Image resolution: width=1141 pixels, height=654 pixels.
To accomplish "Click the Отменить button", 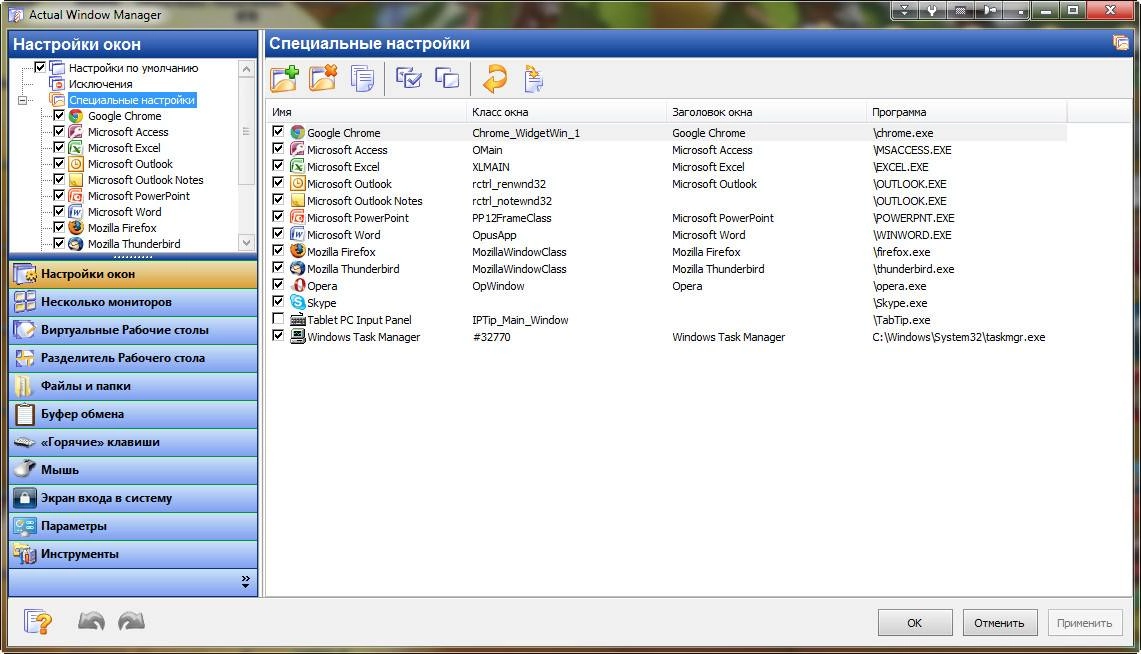I will pos(999,623).
